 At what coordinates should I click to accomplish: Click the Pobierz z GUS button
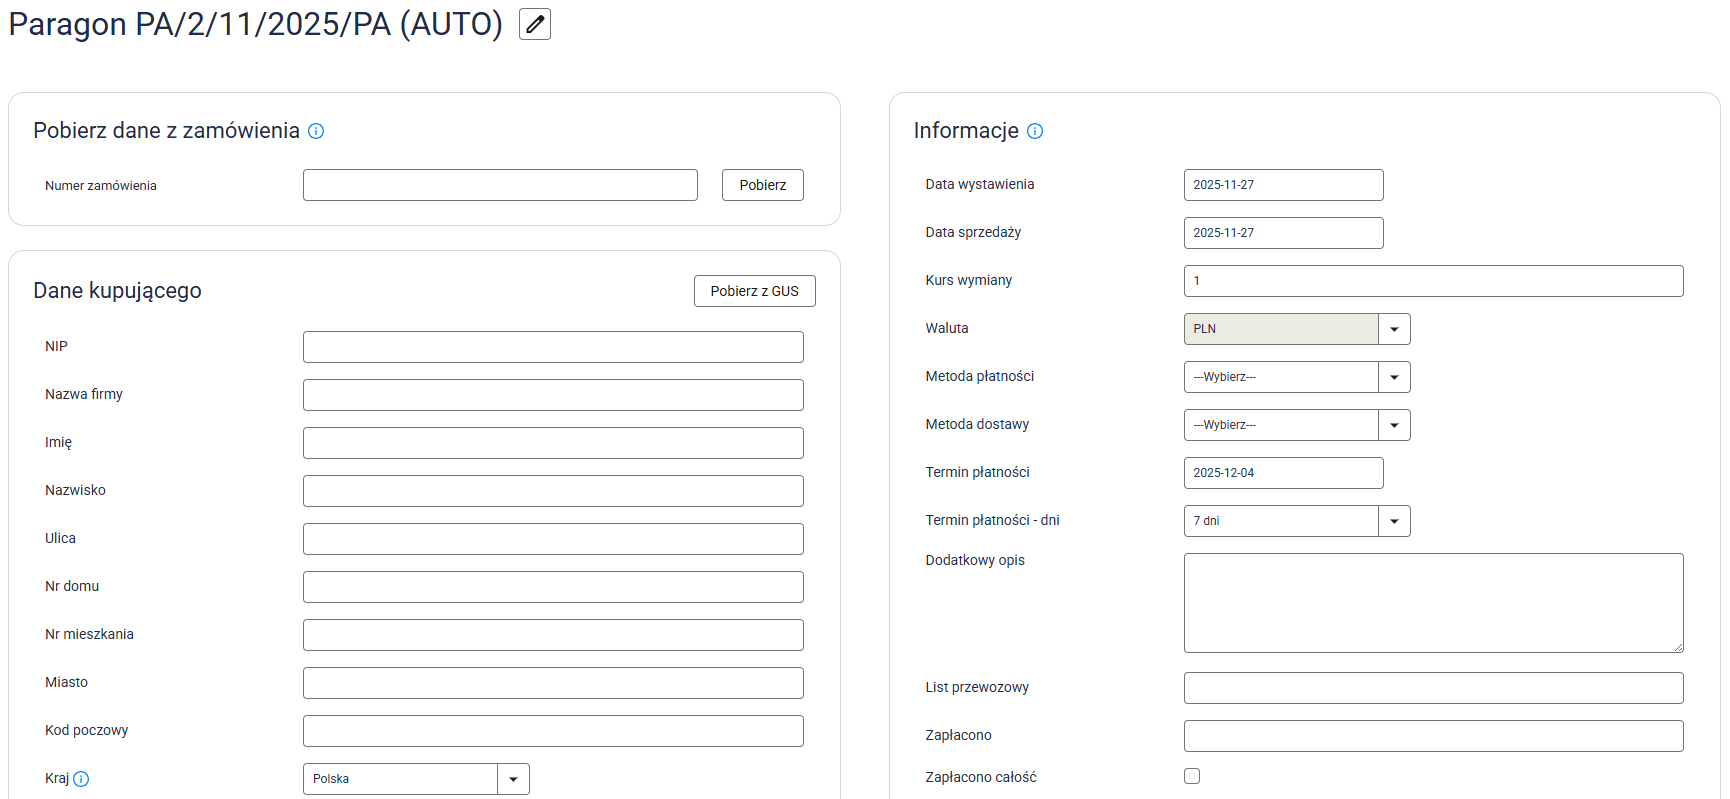tap(754, 291)
